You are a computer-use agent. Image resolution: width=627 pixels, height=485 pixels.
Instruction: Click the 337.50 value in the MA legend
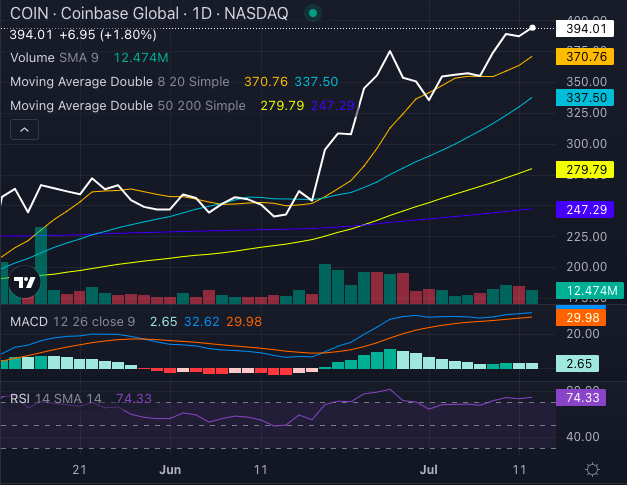(x=316, y=82)
